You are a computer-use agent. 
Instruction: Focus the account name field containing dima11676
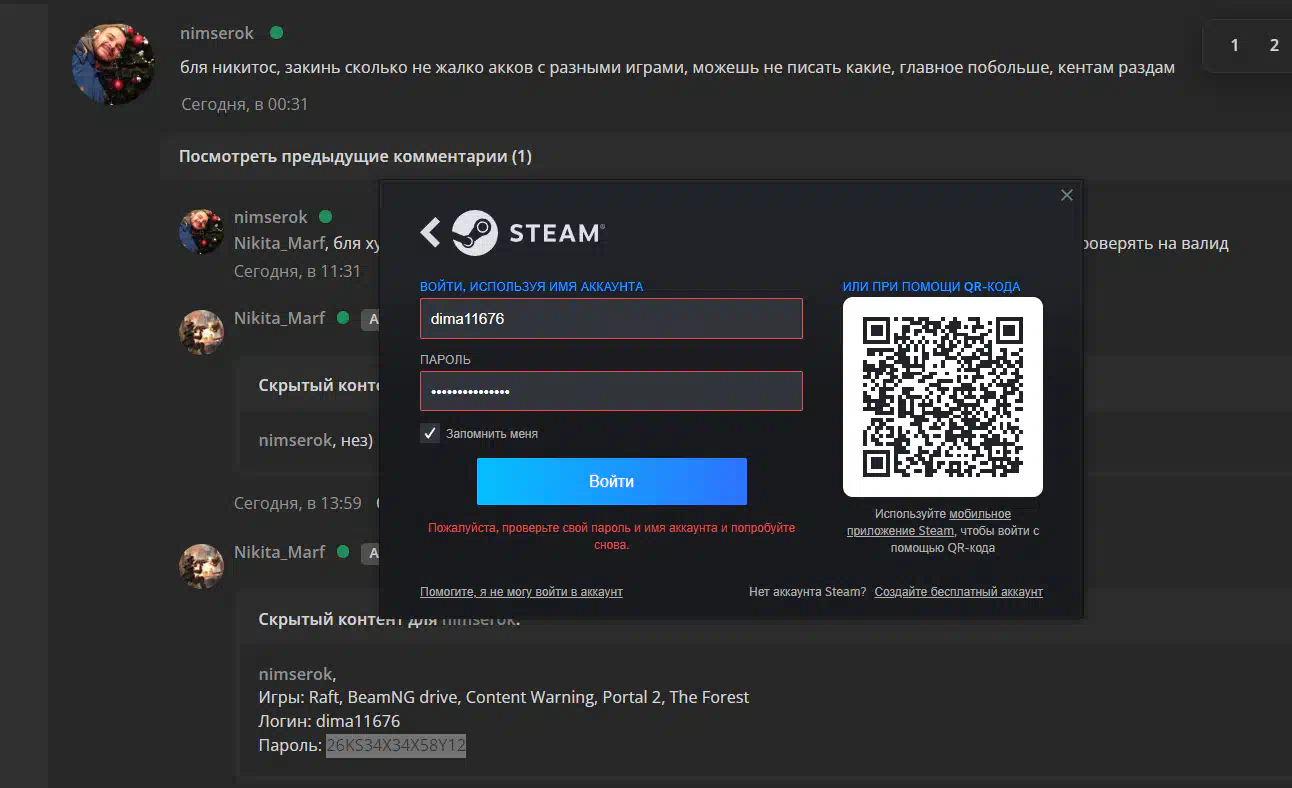611,318
